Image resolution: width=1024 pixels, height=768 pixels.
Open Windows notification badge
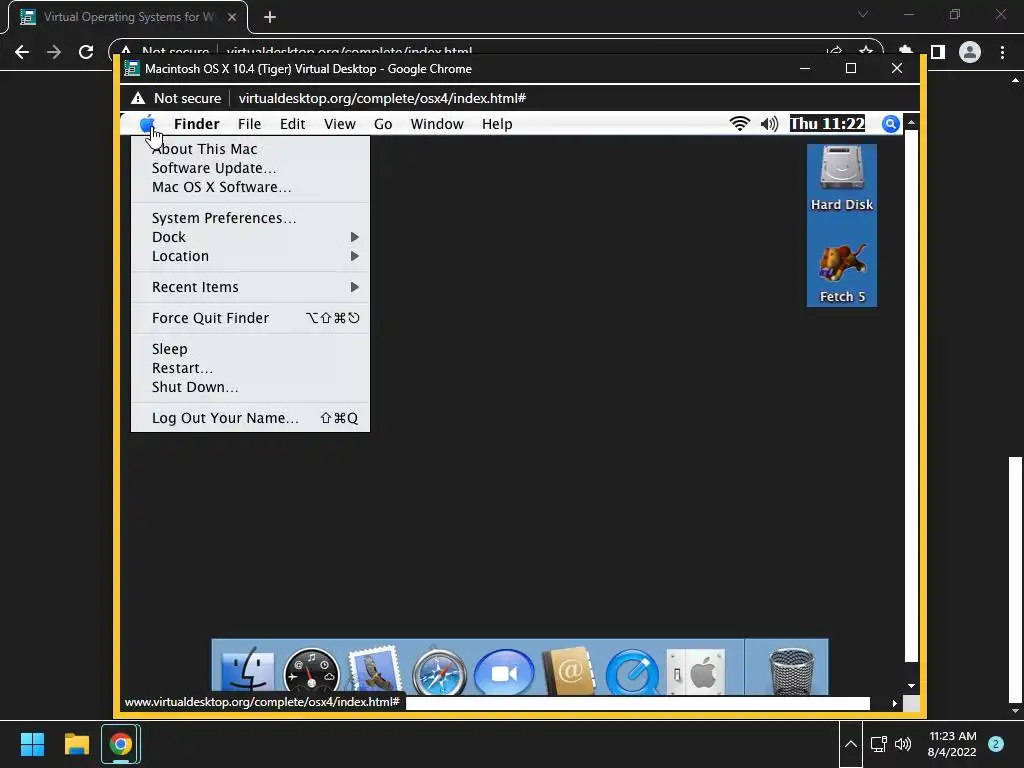(x=996, y=744)
